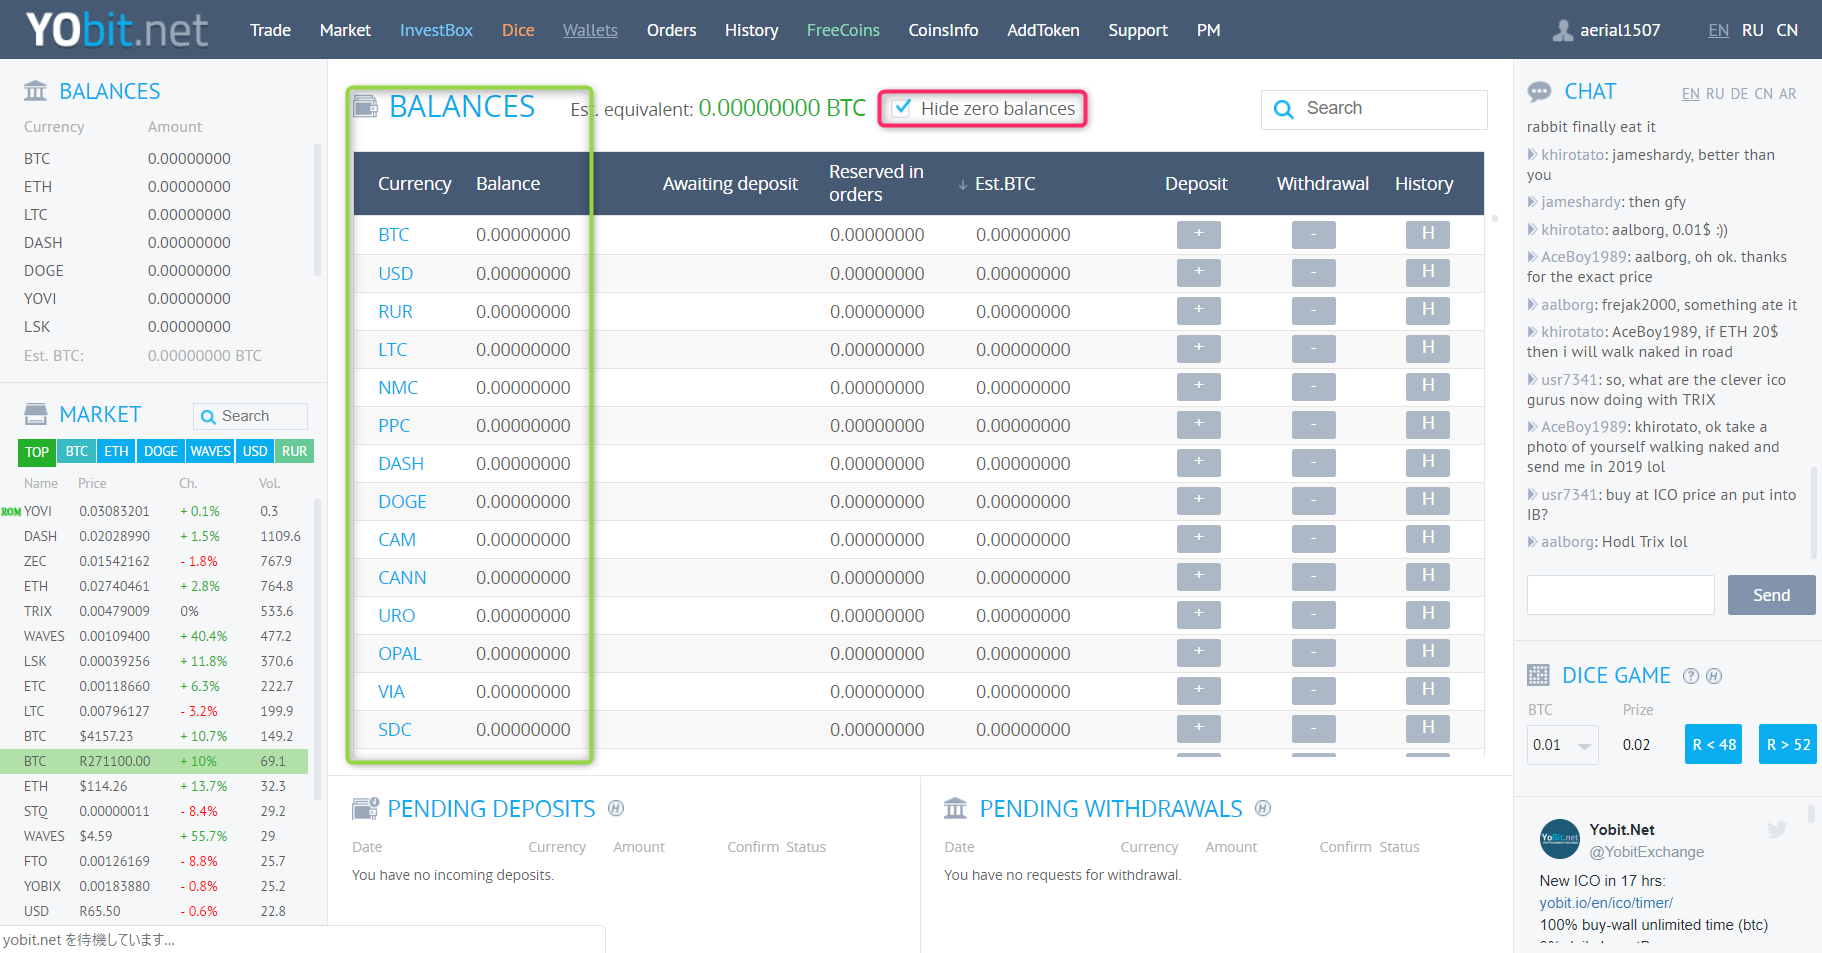Click the chat message input field

pos(1620,595)
